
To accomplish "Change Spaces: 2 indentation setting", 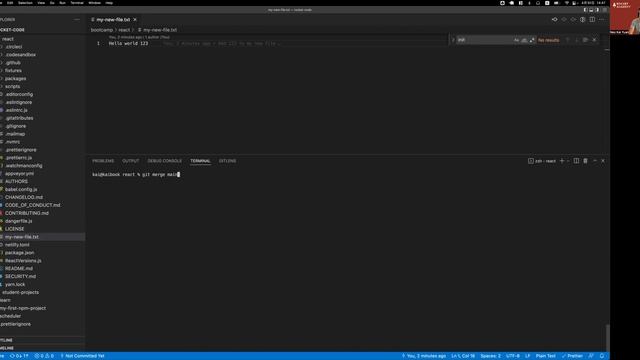I will 491,356.
